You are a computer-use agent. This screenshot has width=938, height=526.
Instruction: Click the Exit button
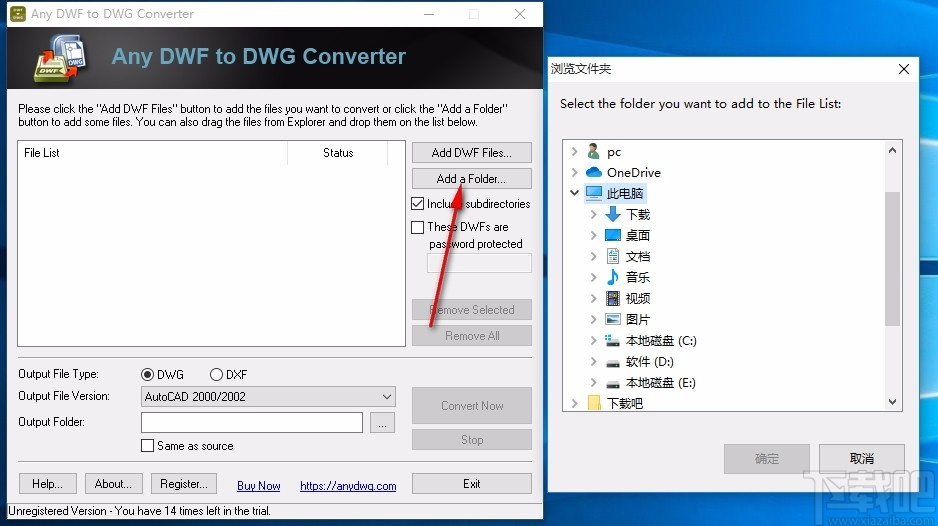471,484
